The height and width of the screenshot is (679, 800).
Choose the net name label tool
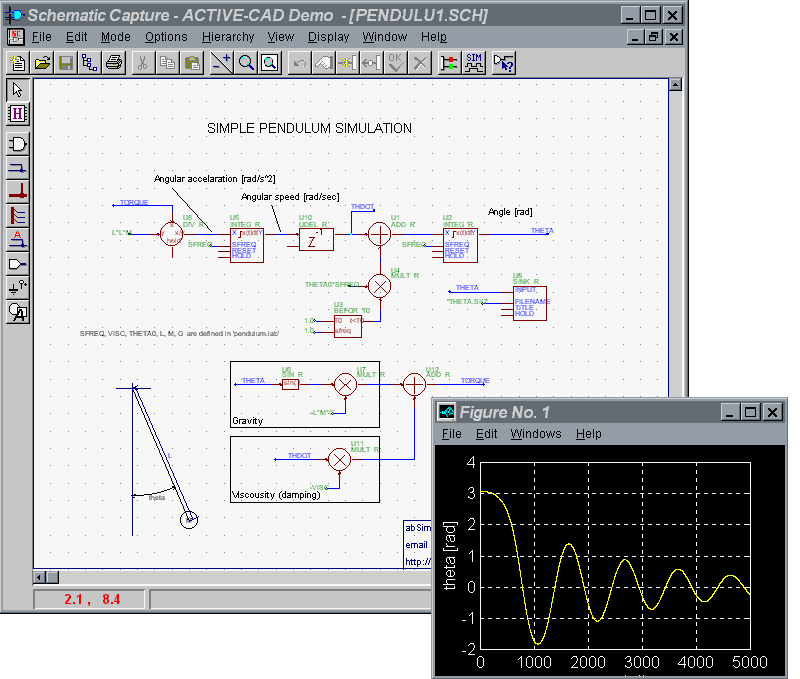(17, 239)
